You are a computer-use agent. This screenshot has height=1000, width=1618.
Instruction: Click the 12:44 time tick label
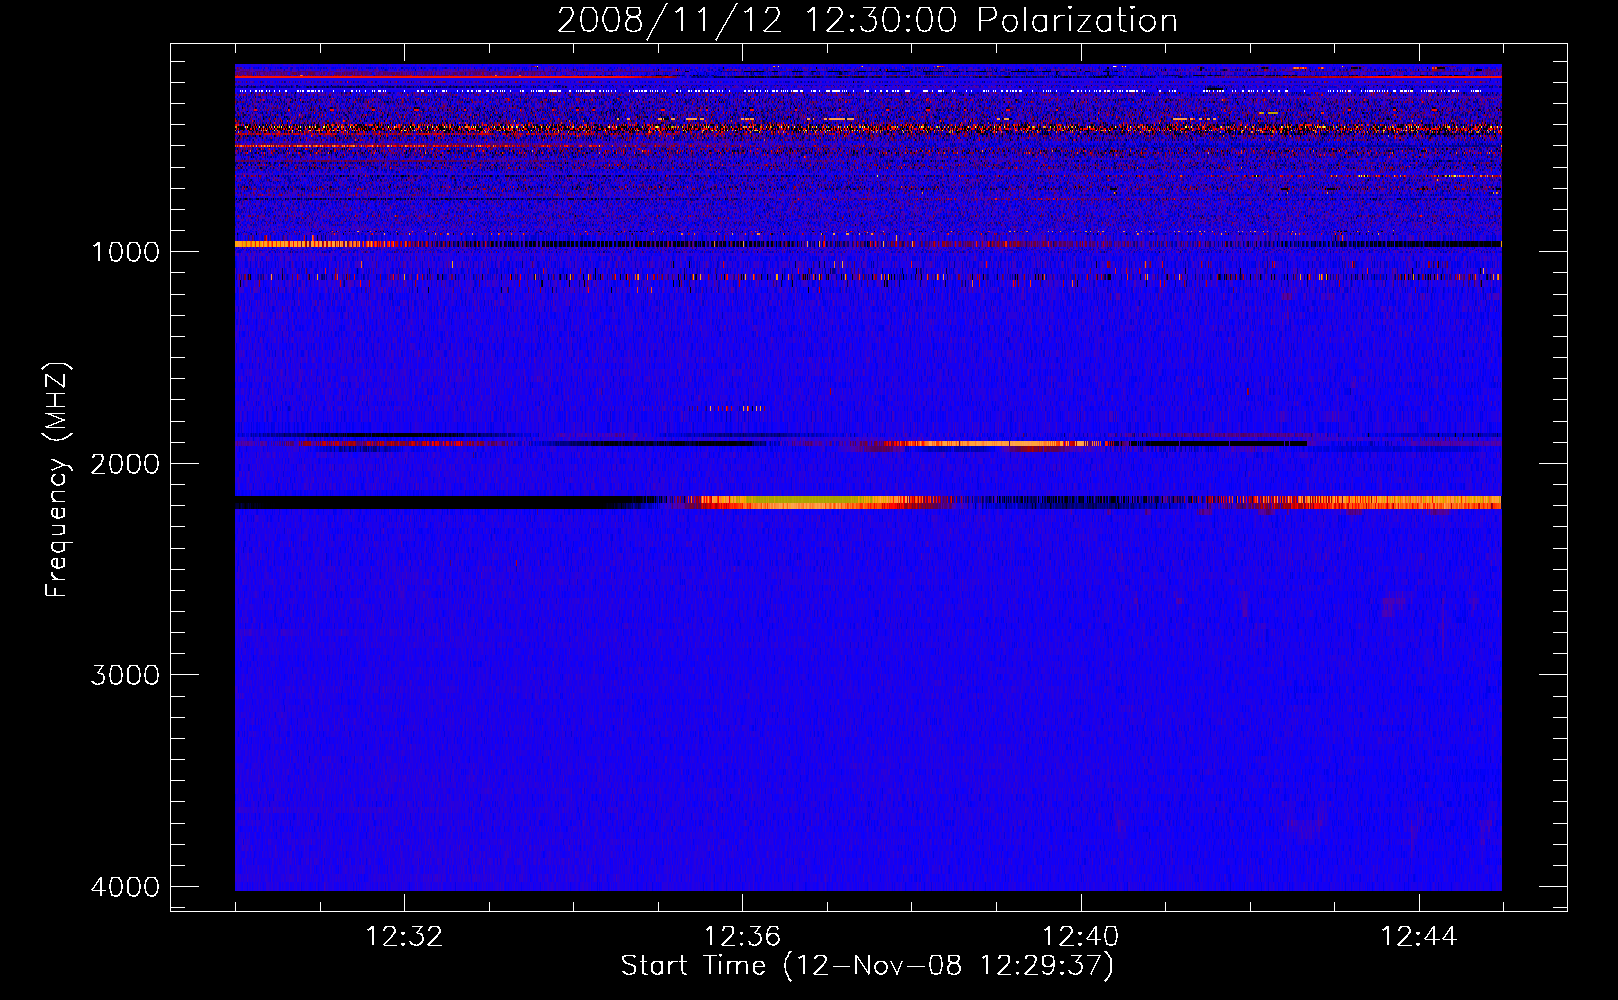pos(1419,937)
